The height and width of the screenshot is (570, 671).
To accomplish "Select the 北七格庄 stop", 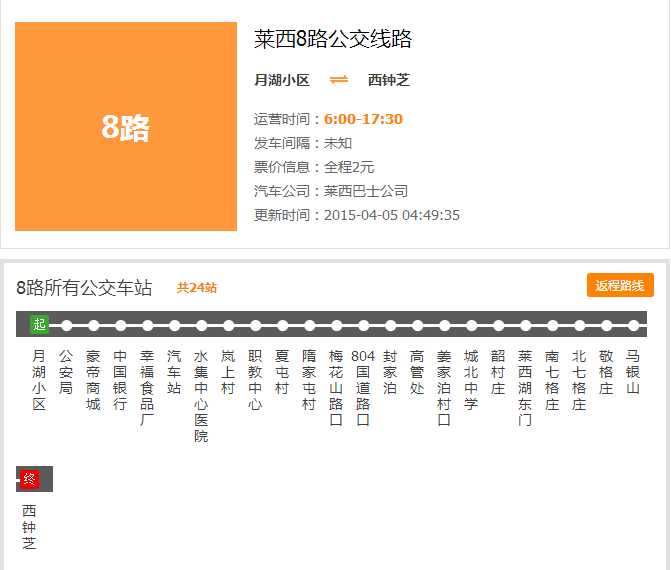I will coord(579,380).
